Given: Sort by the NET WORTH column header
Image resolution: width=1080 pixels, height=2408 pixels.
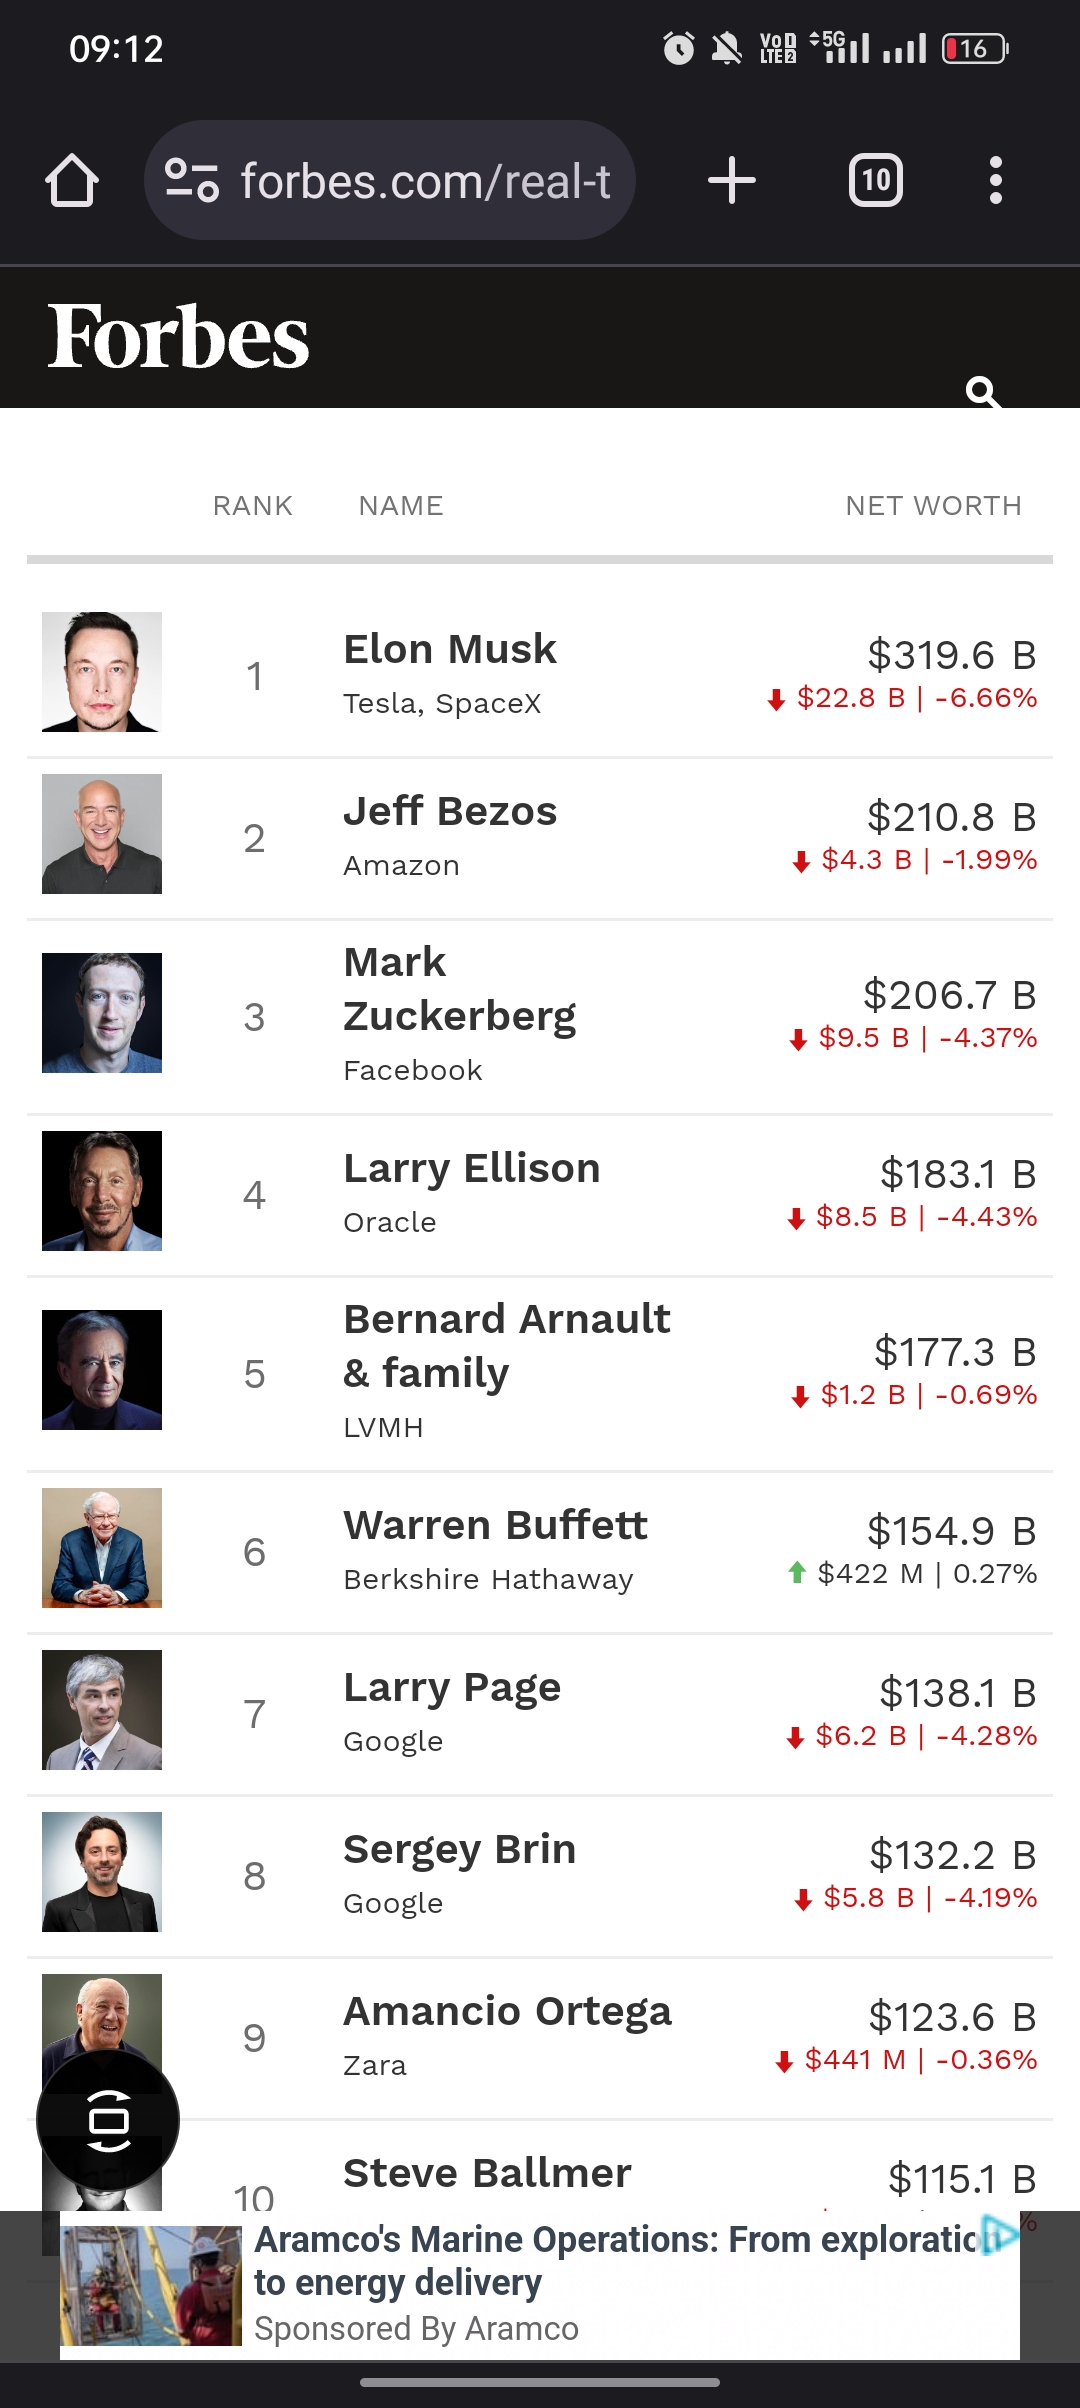Looking at the screenshot, I should coord(933,506).
